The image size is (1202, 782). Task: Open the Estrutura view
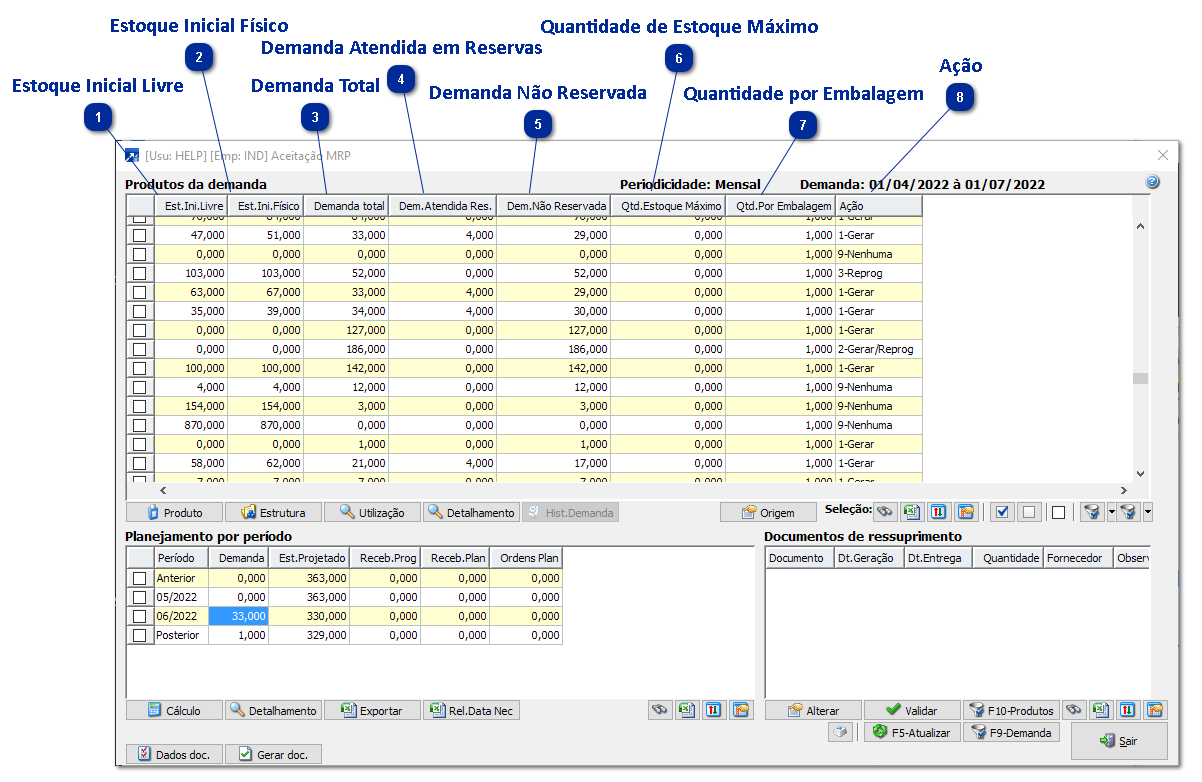pyautogui.click(x=272, y=512)
